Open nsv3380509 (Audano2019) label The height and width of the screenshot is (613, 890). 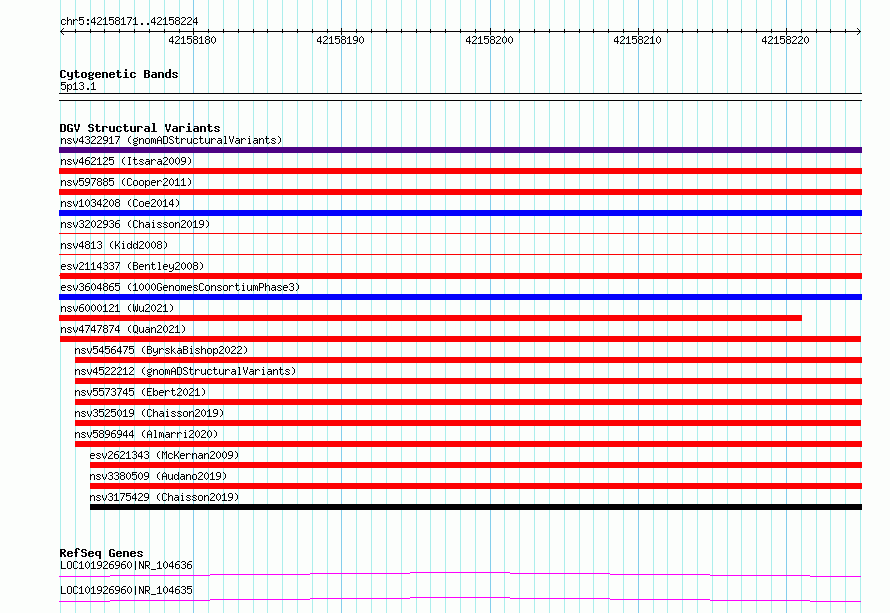pyautogui.click(x=158, y=476)
